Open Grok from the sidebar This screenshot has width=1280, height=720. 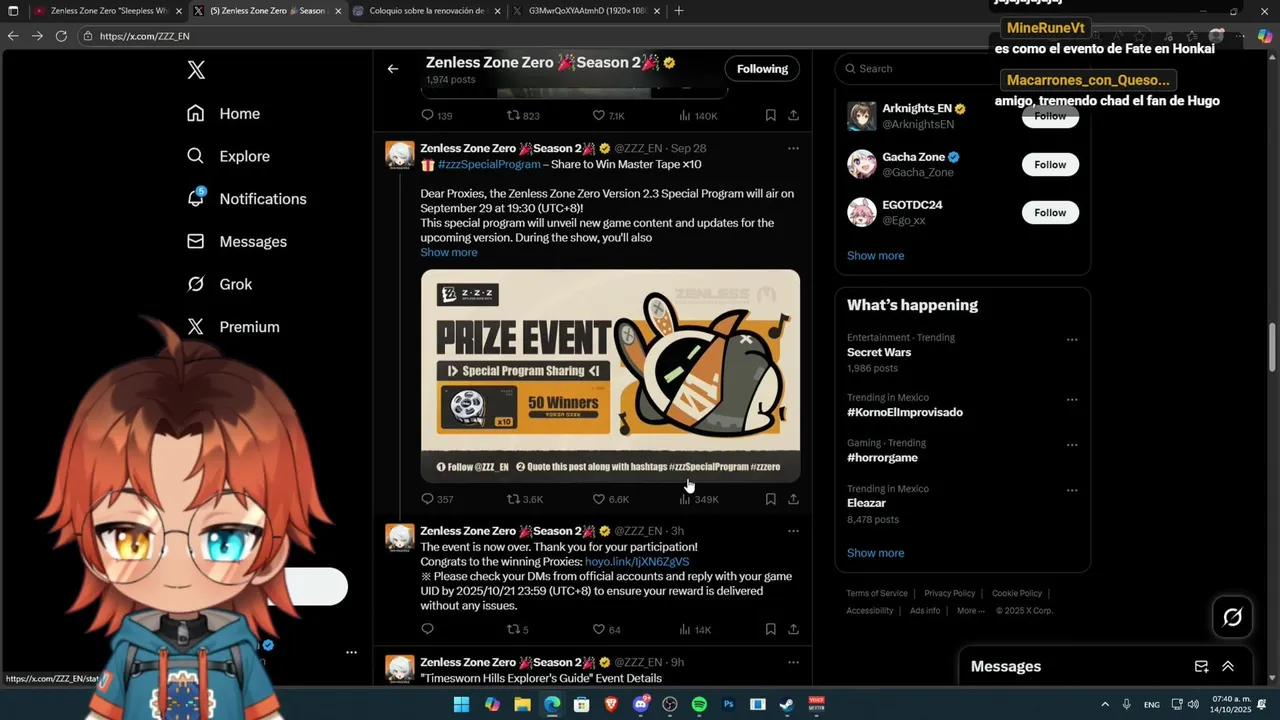220,284
